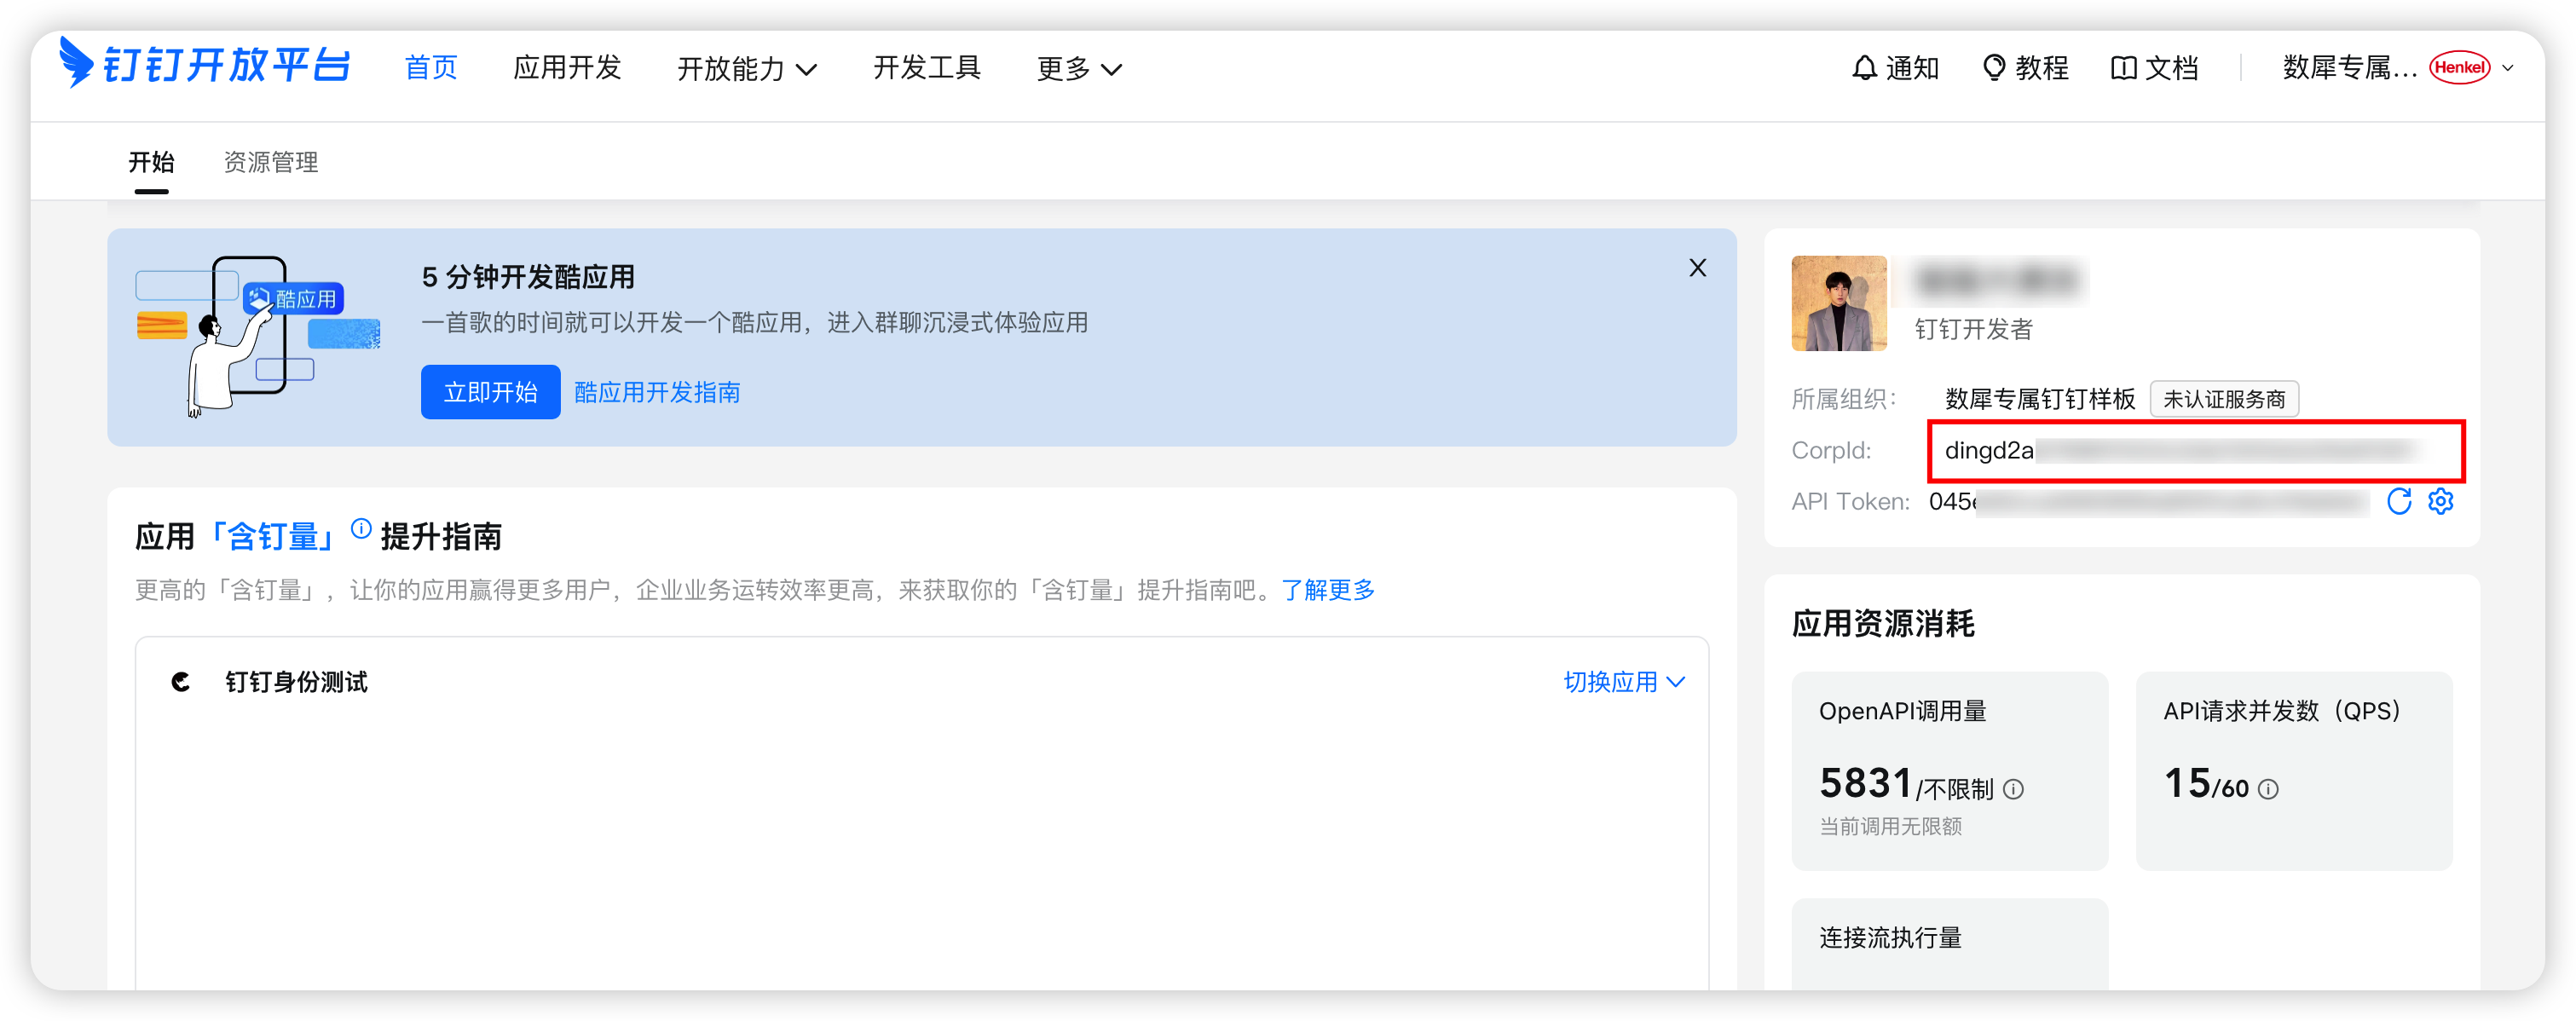Close the 5 分钟开发酷应用 banner

click(1697, 268)
